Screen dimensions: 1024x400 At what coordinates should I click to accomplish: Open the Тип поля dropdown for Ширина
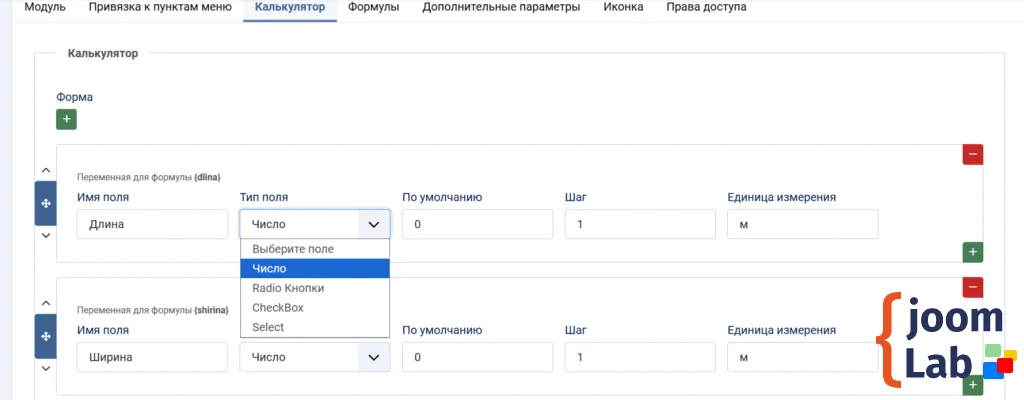pyautogui.click(x=314, y=357)
